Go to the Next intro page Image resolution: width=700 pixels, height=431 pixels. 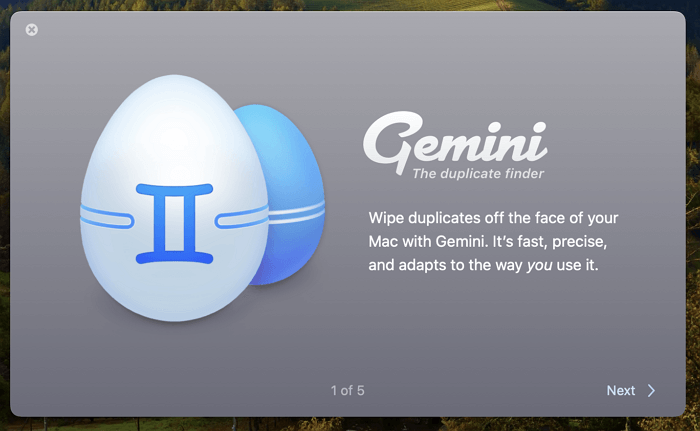(630, 390)
